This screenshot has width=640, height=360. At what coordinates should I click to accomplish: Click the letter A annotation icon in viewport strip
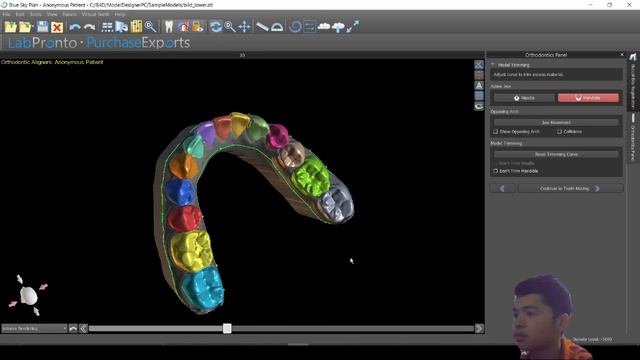click(x=479, y=85)
